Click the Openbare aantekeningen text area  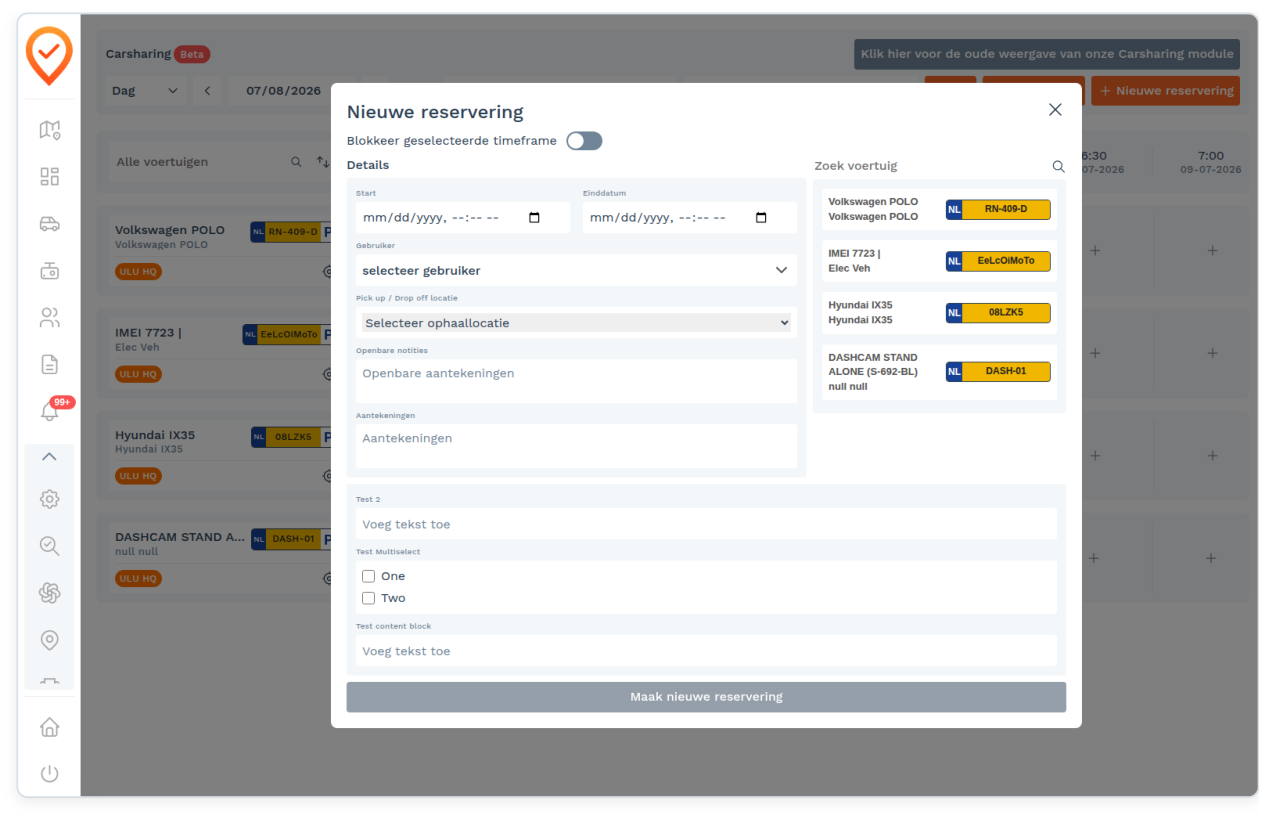pos(576,381)
